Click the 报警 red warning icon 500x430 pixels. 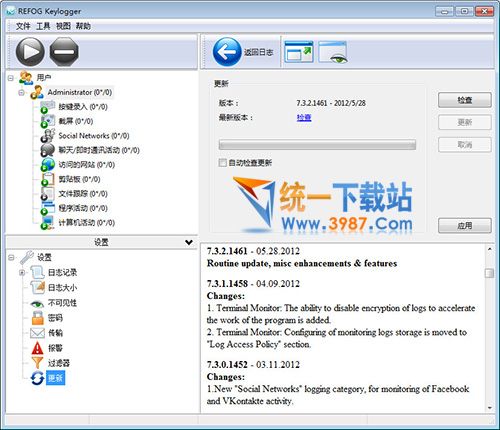click(x=37, y=348)
